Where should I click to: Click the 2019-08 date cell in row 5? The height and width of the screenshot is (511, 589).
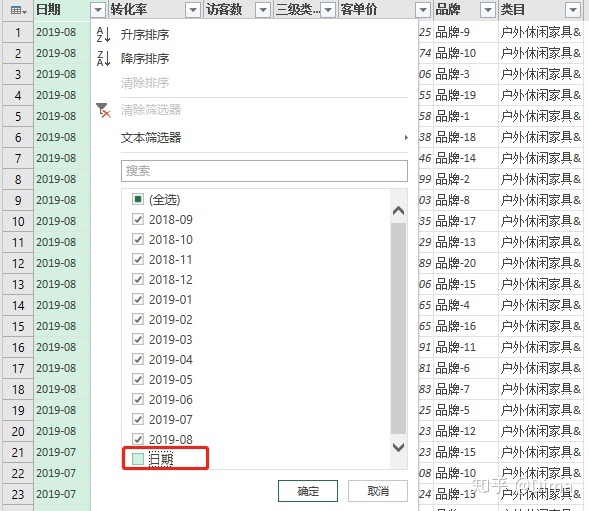pyautogui.click(x=62, y=116)
